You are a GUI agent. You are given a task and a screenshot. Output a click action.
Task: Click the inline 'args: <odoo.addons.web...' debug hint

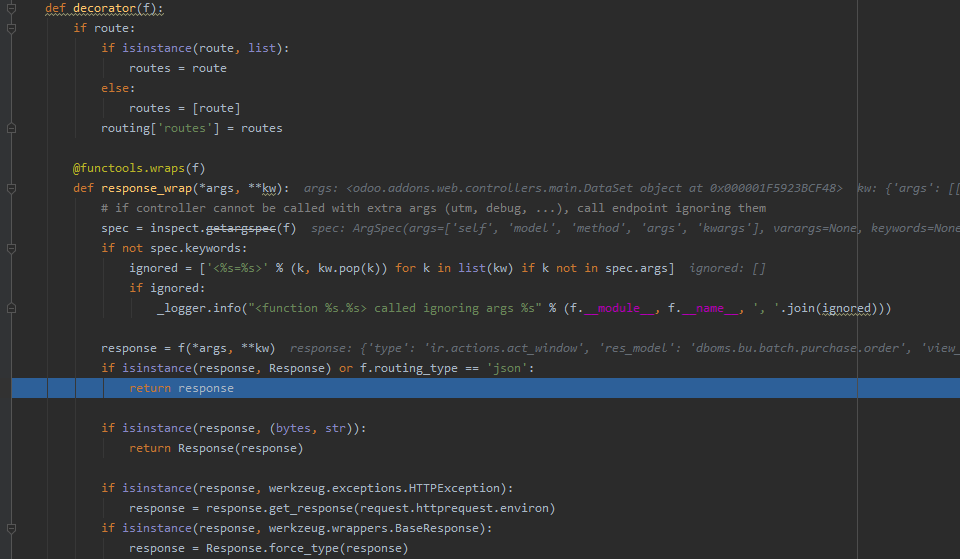pos(573,188)
